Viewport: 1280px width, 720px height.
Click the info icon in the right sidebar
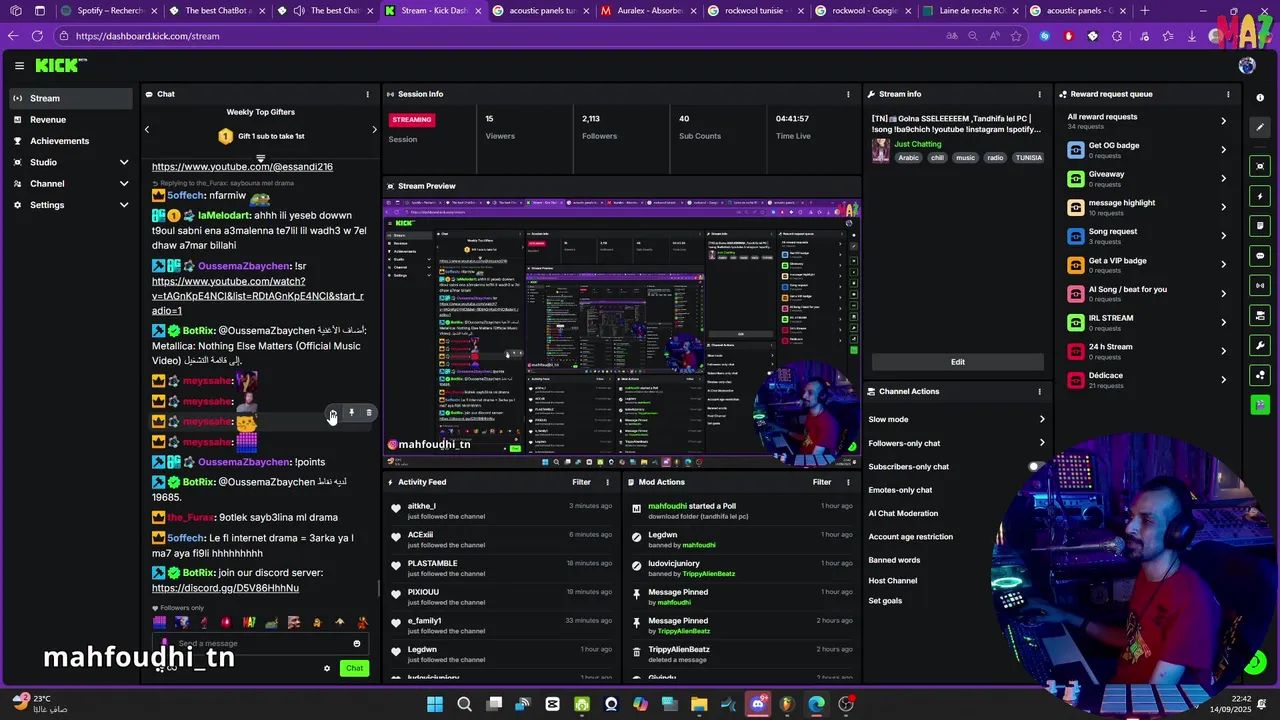point(1260,98)
